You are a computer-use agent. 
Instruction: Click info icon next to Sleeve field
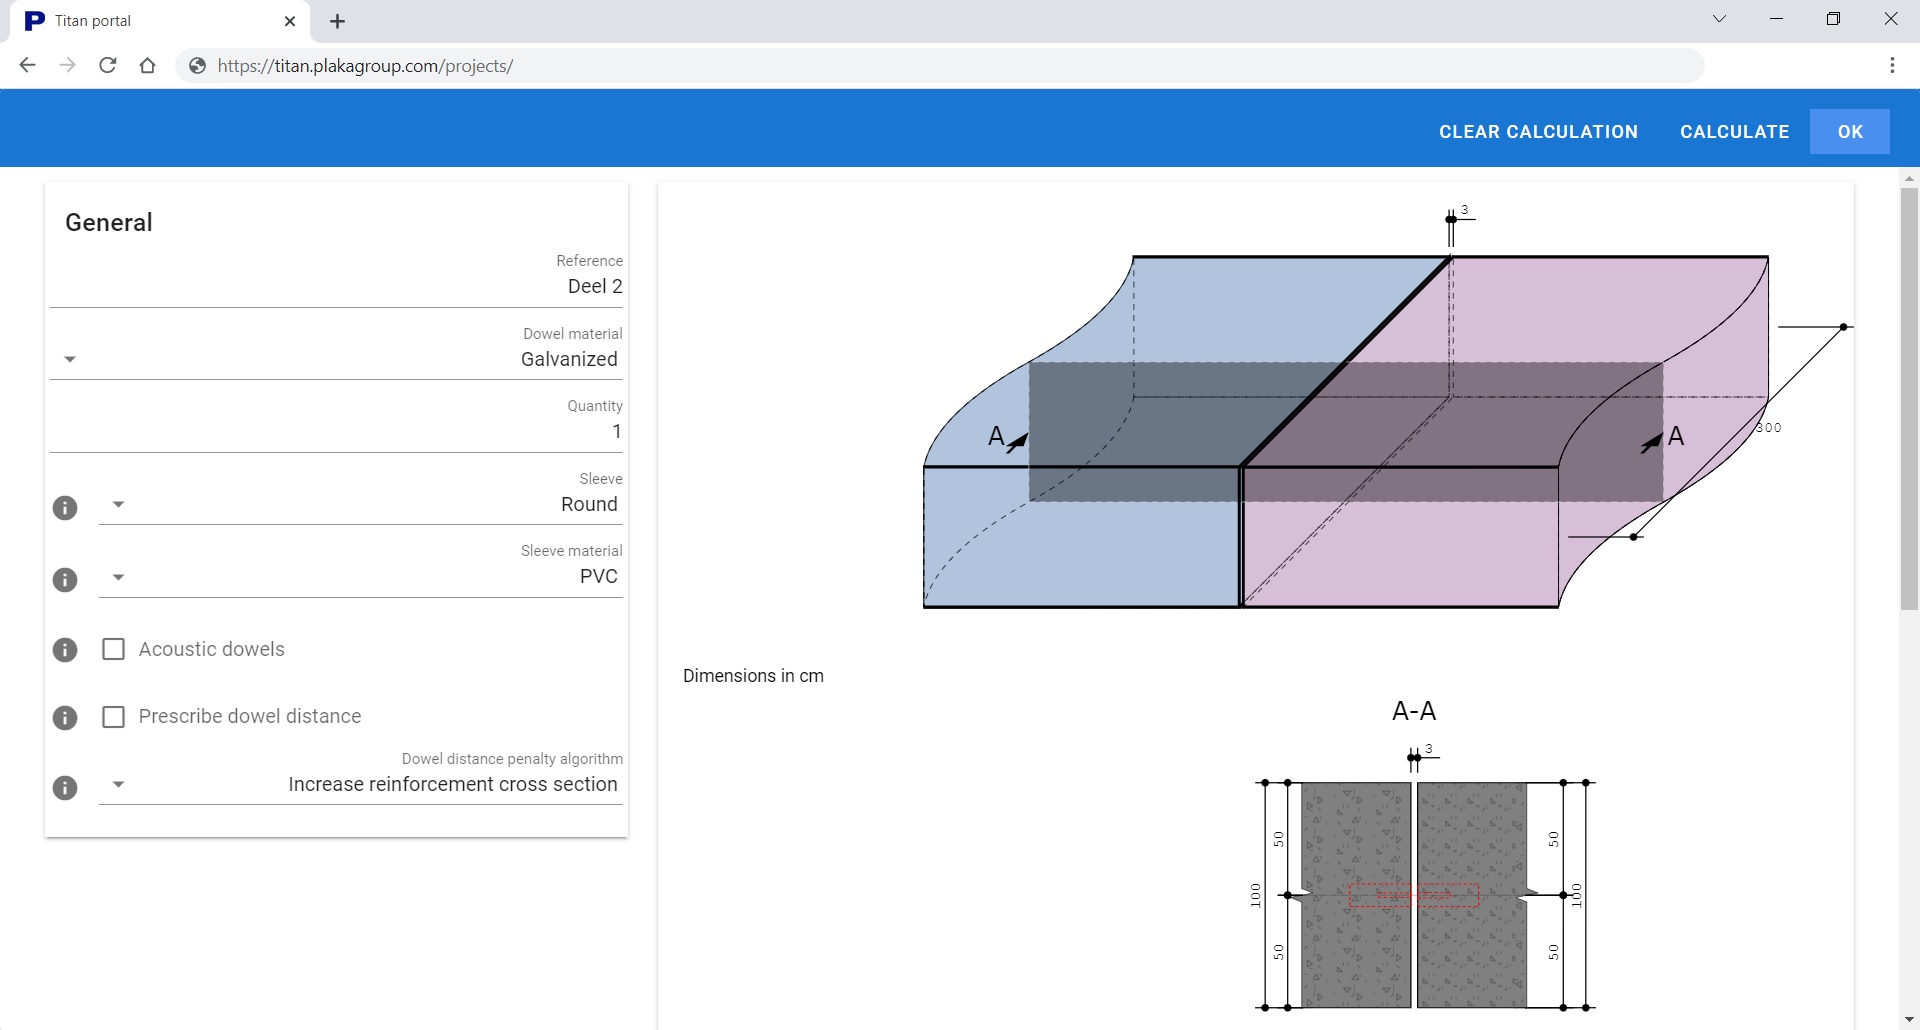tap(65, 508)
